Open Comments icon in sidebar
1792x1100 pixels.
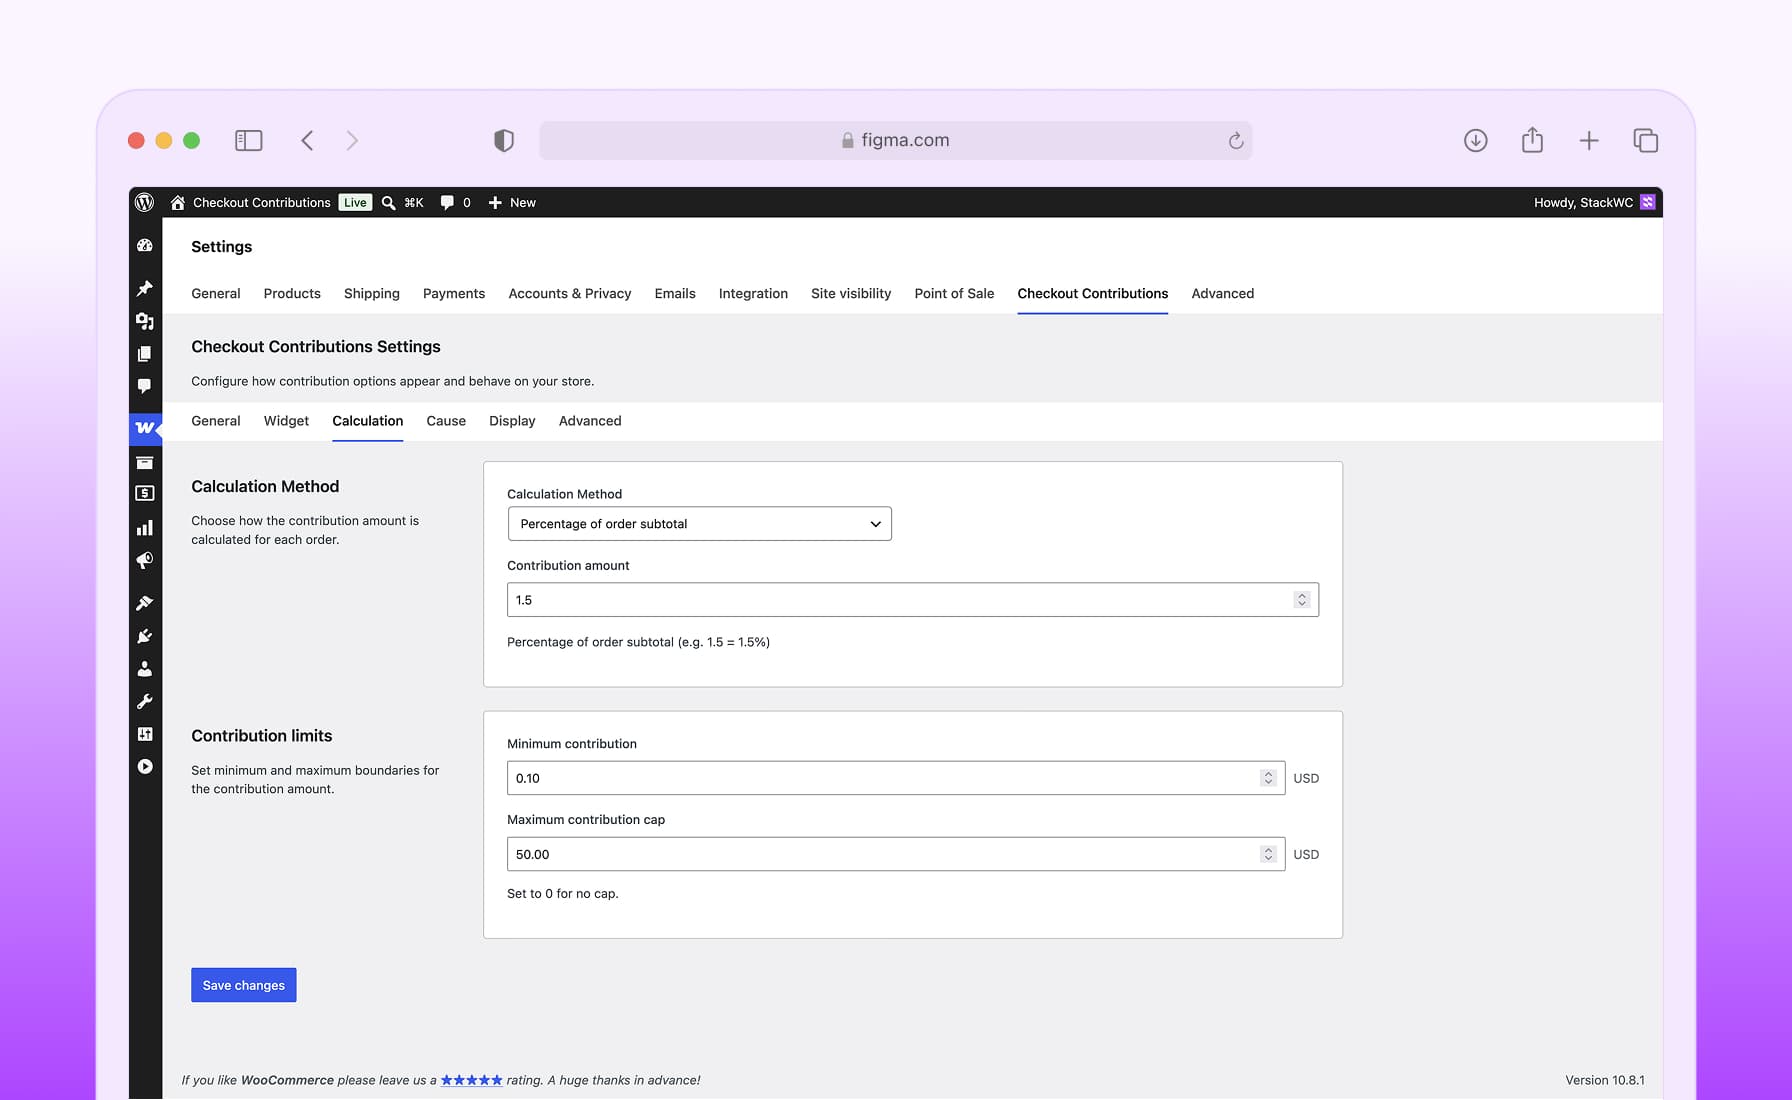point(145,386)
